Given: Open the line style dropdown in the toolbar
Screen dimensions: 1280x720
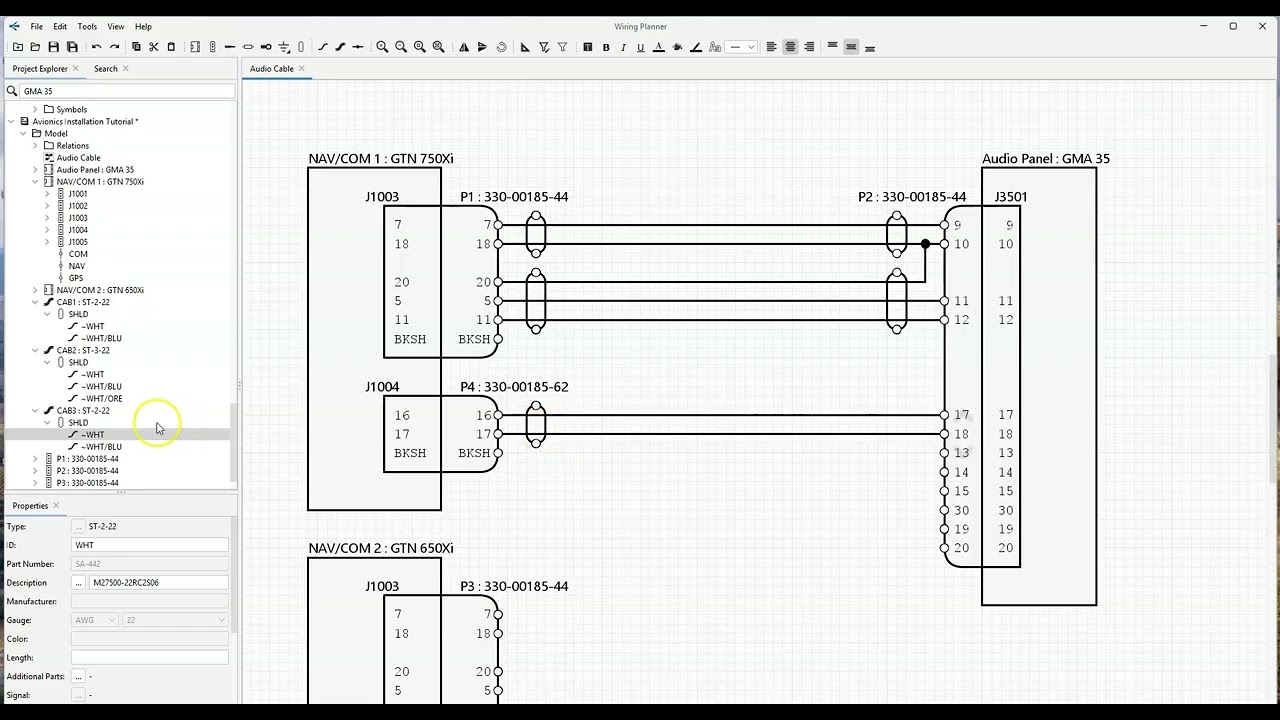Looking at the screenshot, I should coord(741,47).
